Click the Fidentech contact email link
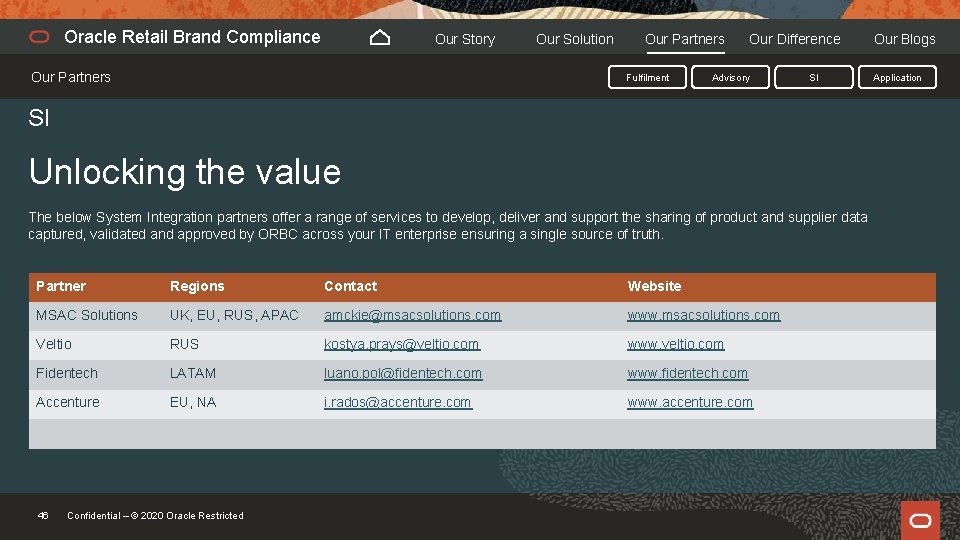The image size is (960, 540). click(x=403, y=373)
